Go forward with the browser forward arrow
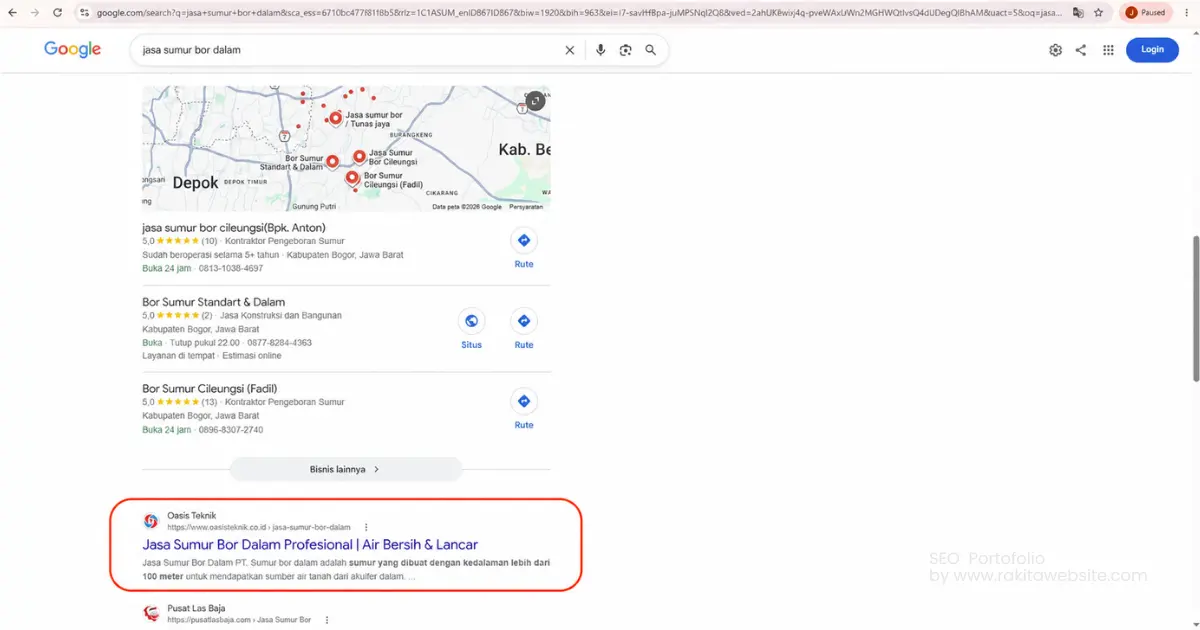 click(x=35, y=12)
